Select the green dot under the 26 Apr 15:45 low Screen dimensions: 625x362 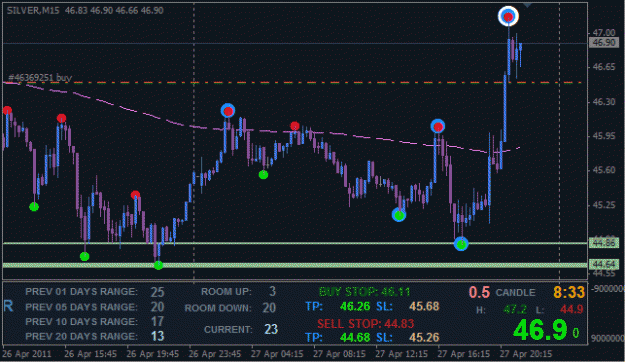pyautogui.click(x=85, y=256)
